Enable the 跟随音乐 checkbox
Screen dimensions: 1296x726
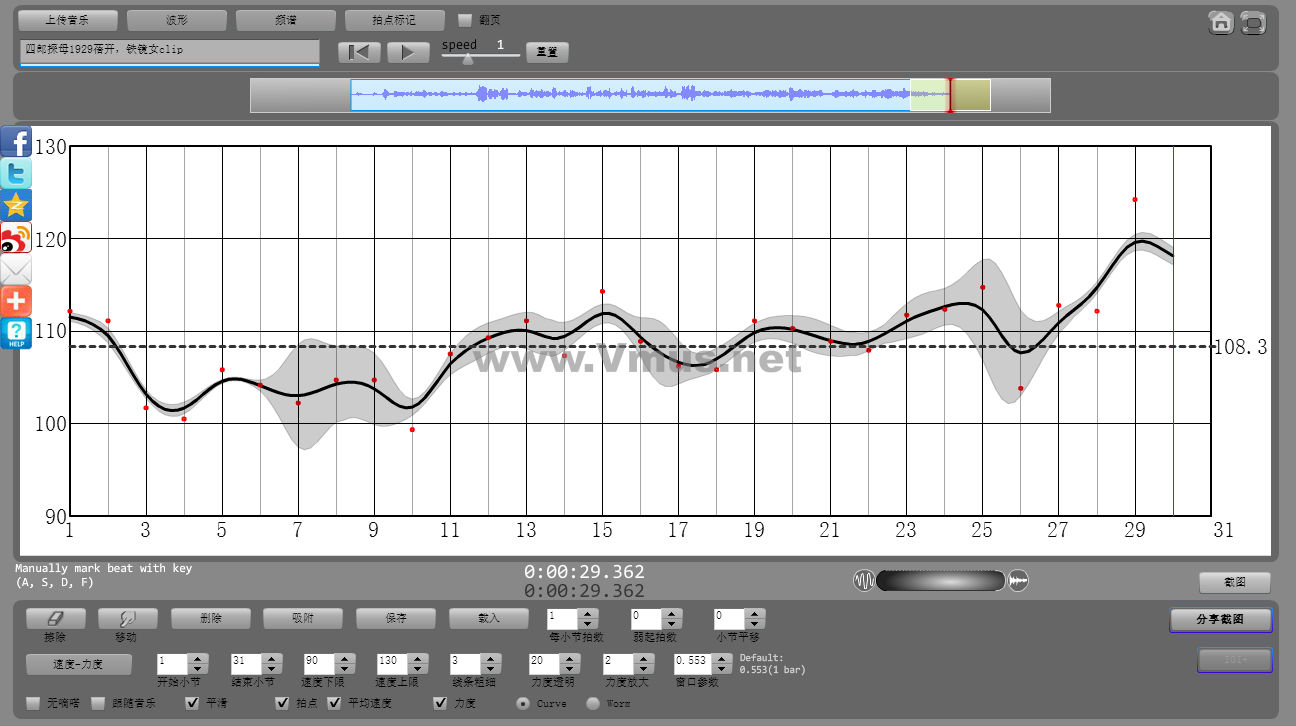point(98,703)
